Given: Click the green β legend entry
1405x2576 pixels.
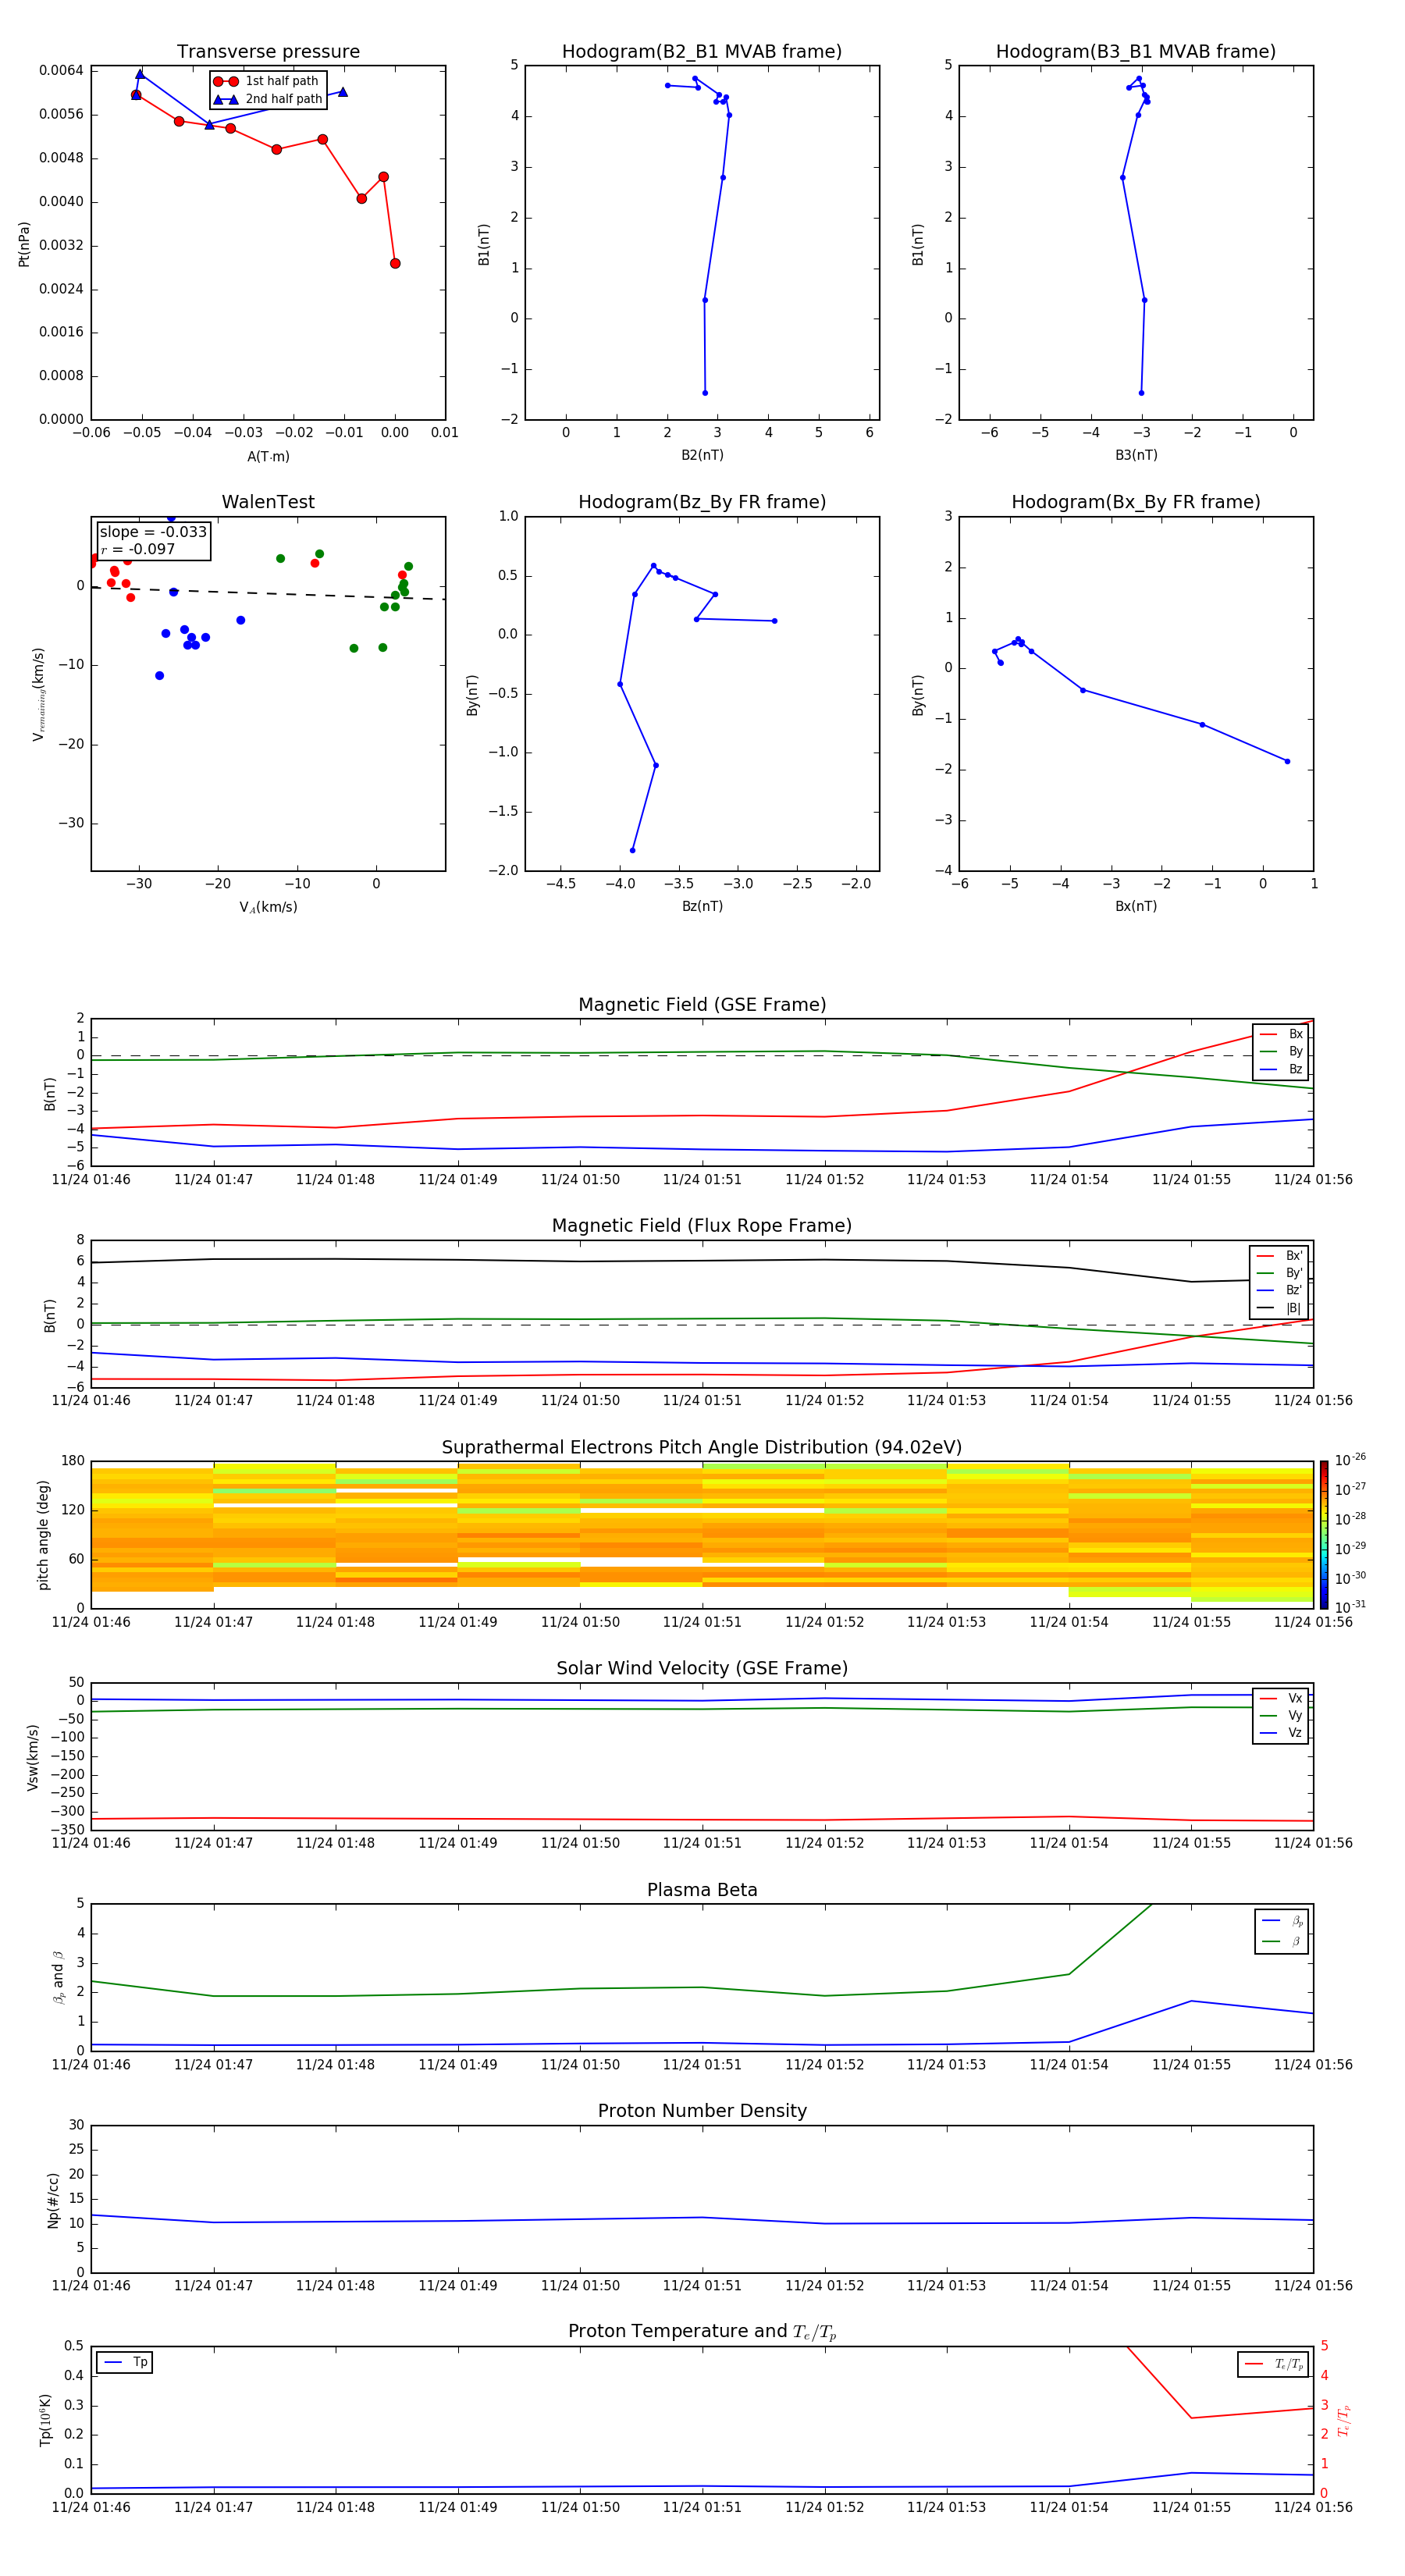Looking at the screenshot, I should coord(1282,1942).
